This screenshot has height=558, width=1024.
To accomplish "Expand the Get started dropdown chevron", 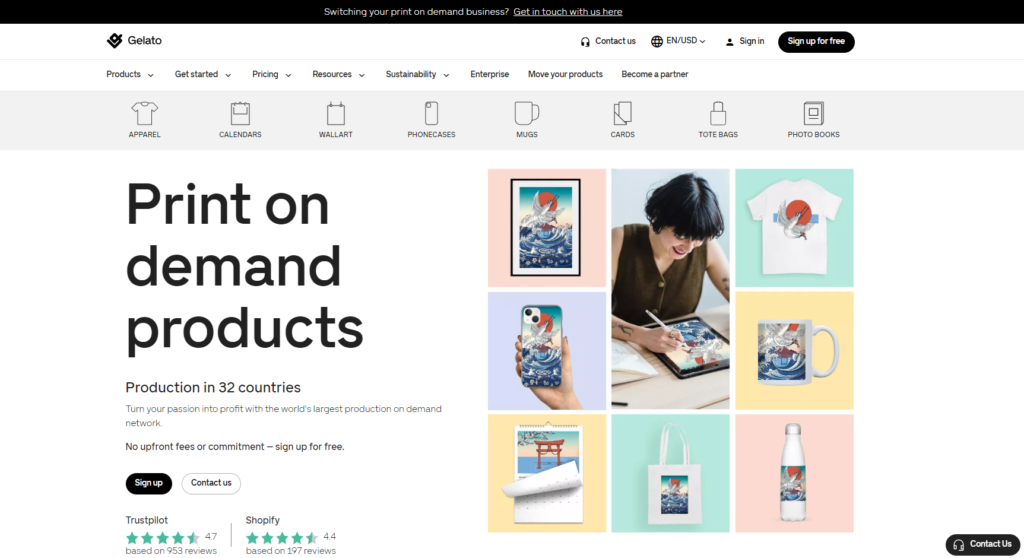I will click(228, 75).
